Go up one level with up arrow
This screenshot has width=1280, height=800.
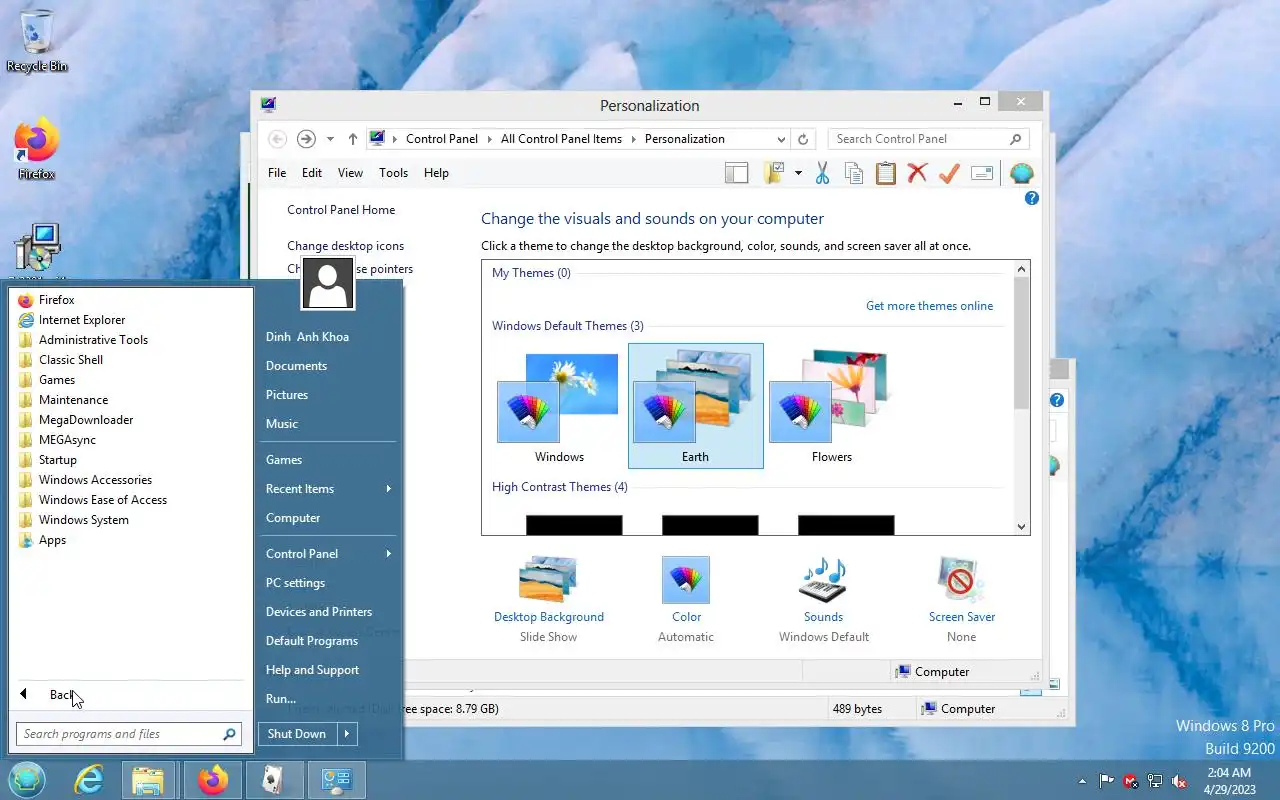pos(352,139)
